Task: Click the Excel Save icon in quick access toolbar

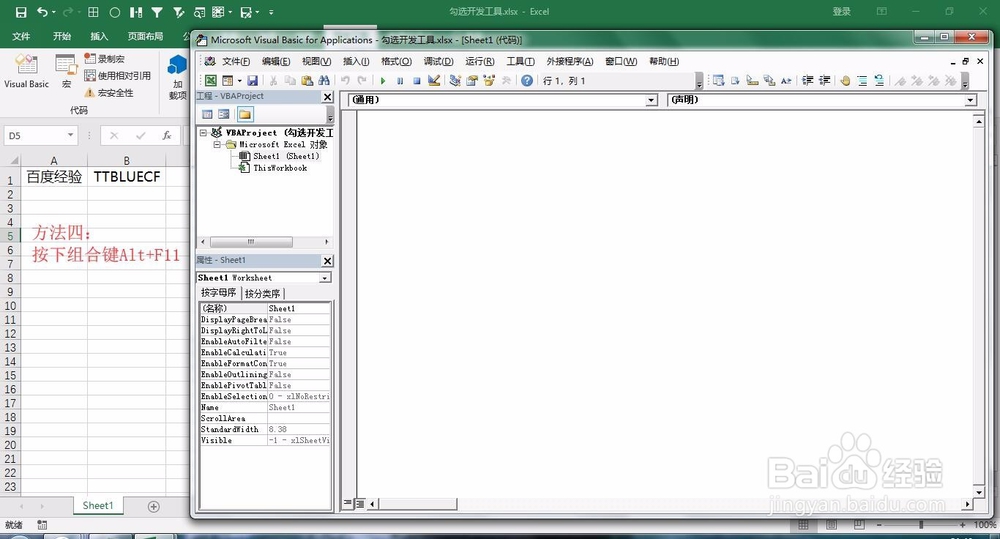Action: point(21,11)
